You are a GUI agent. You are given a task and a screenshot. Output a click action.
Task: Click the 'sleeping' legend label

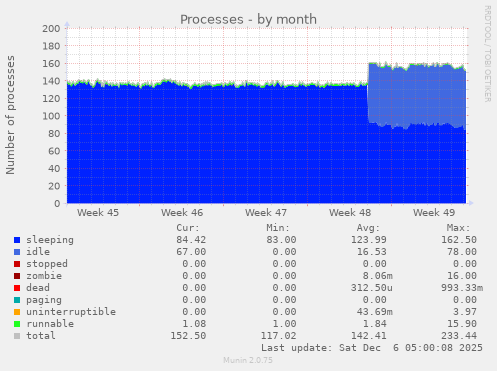pos(50,240)
